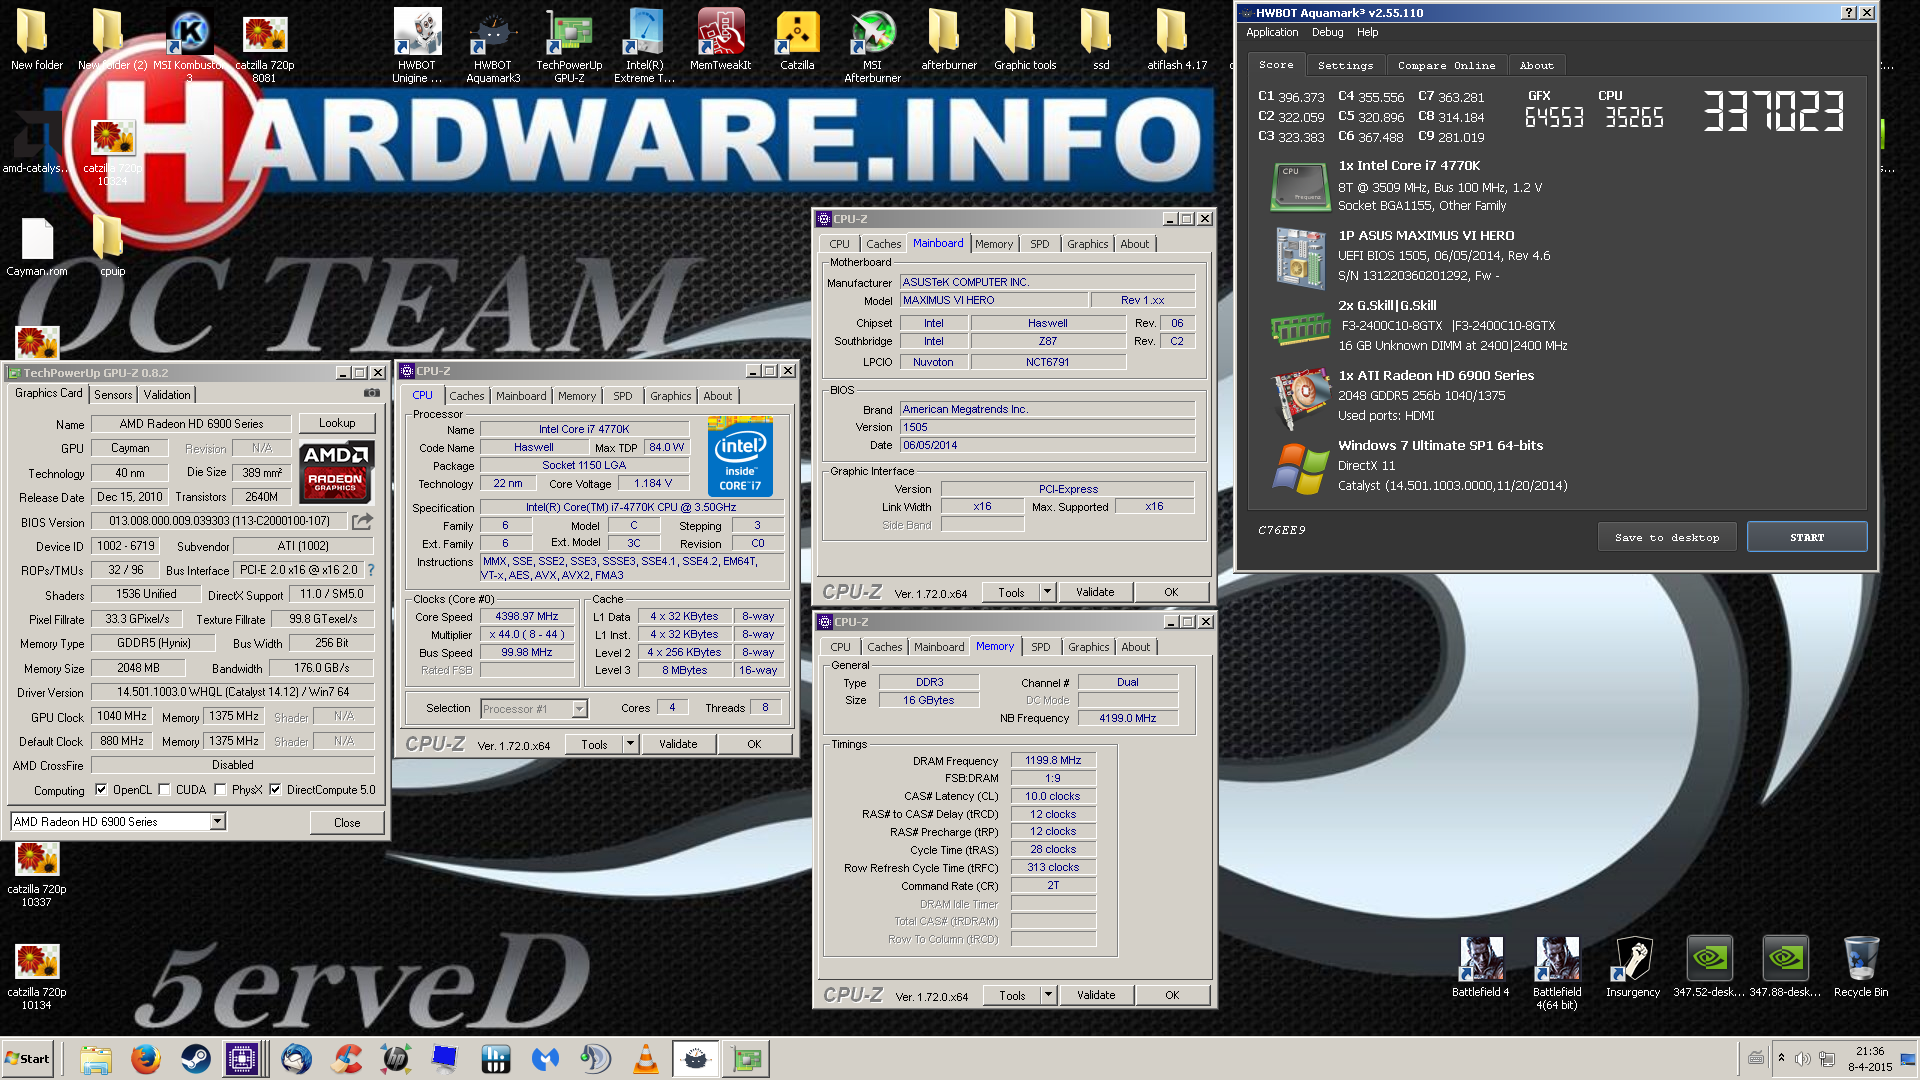This screenshot has height=1080, width=1920.
Task: Toggle the CUDA checkbox in GPU-Z
Action: (164, 790)
